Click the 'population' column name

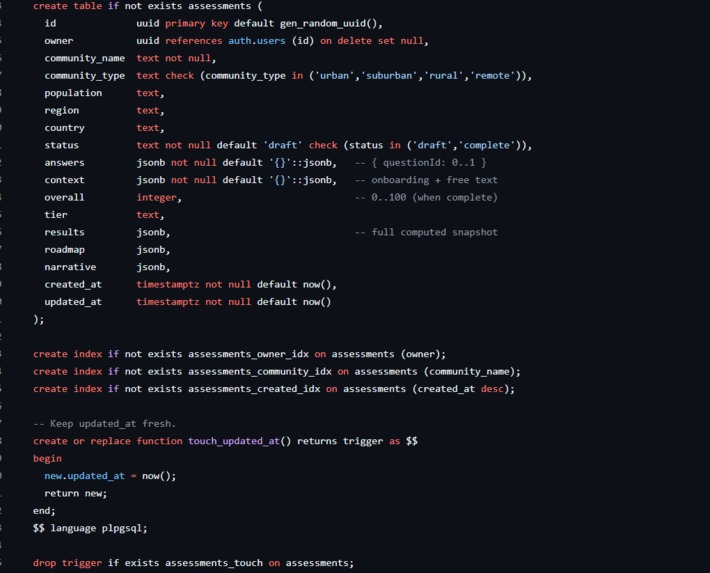73,93
